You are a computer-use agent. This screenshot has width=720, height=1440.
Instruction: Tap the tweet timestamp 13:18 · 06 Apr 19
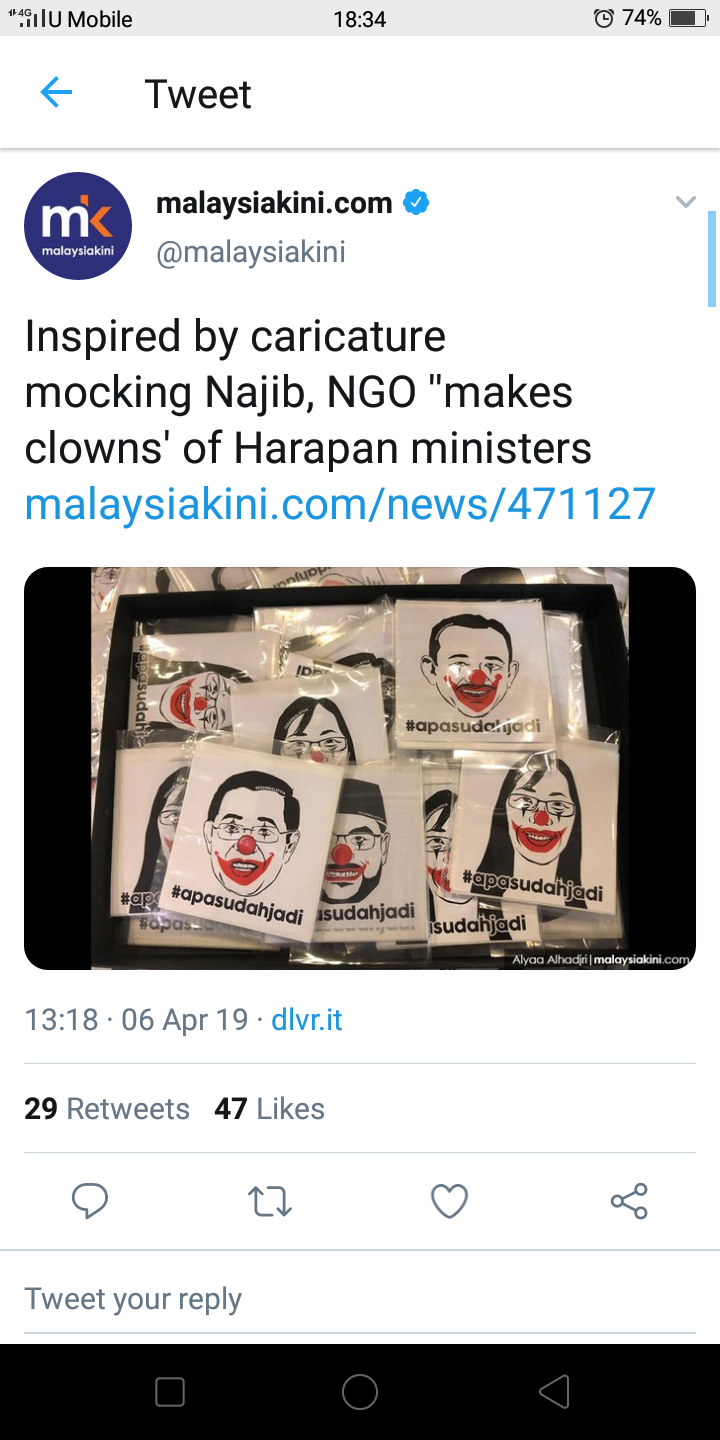coord(136,1020)
